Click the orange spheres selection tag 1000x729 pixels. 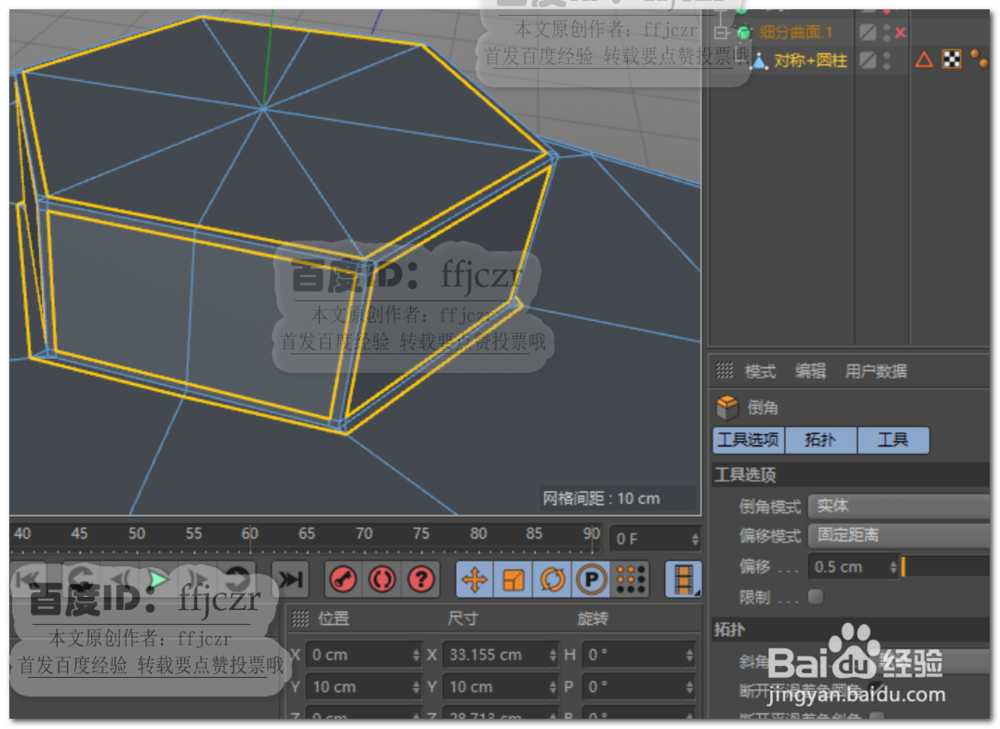(x=979, y=59)
